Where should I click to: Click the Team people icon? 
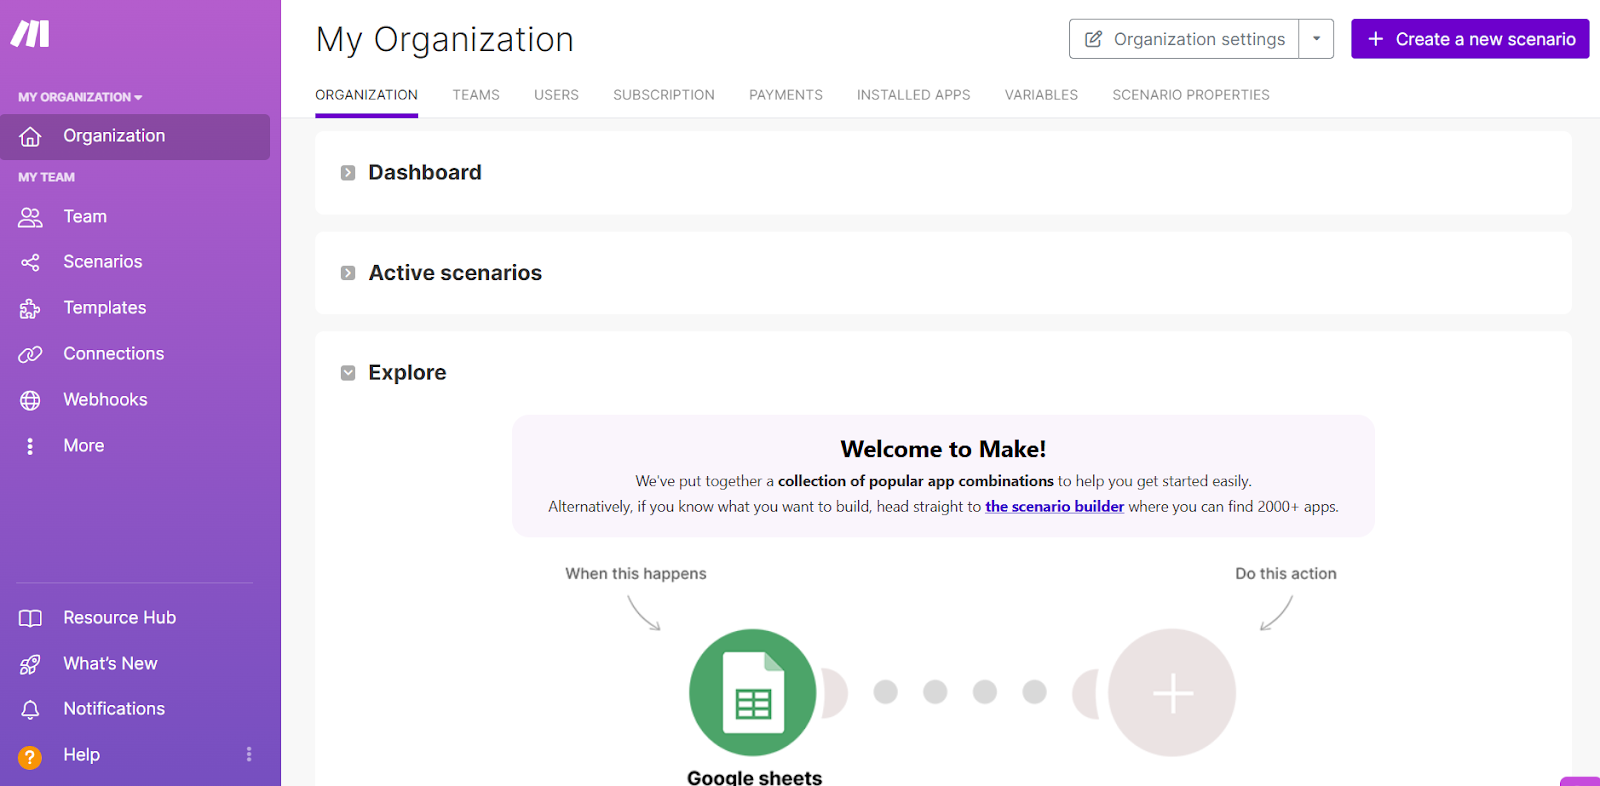[x=30, y=217]
